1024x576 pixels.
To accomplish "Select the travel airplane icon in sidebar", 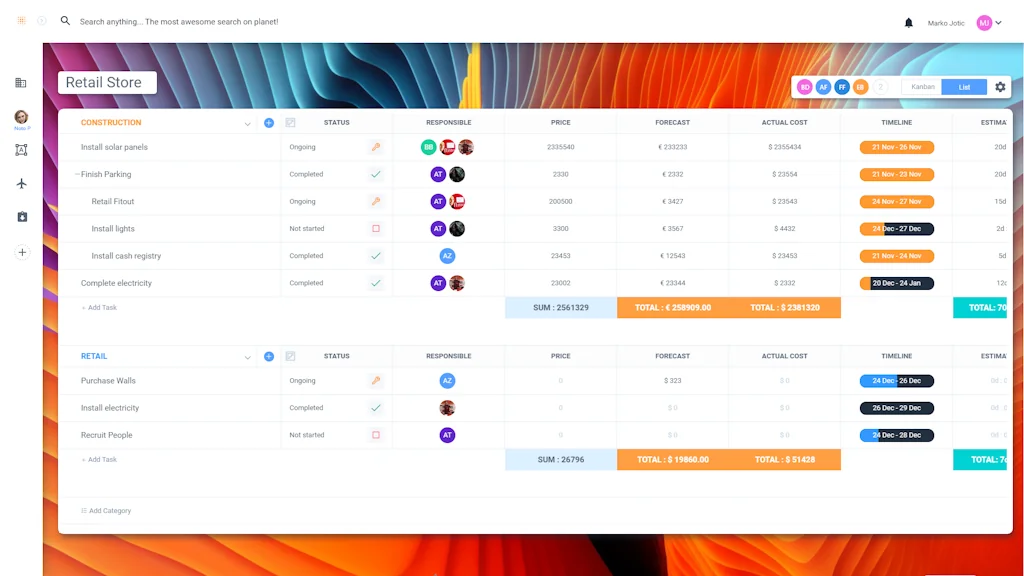I will 21,183.
